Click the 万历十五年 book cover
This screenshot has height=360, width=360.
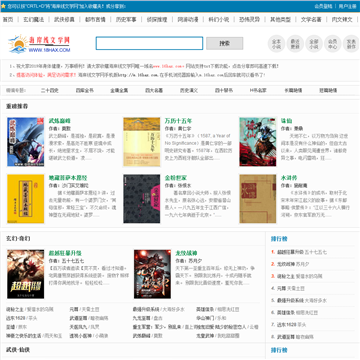tap(142, 142)
